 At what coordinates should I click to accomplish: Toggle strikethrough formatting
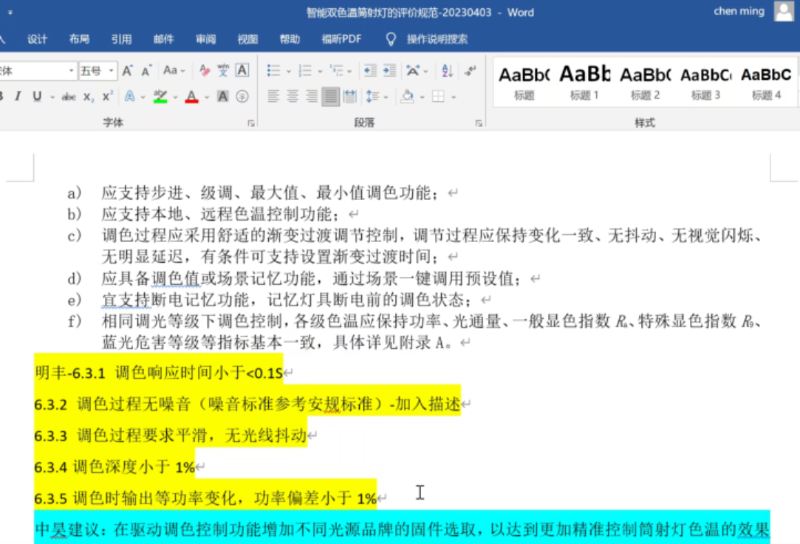pos(68,97)
